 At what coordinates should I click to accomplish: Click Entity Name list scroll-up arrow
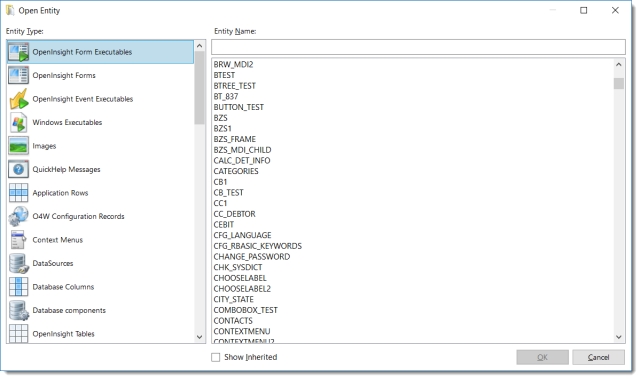coord(619,64)
